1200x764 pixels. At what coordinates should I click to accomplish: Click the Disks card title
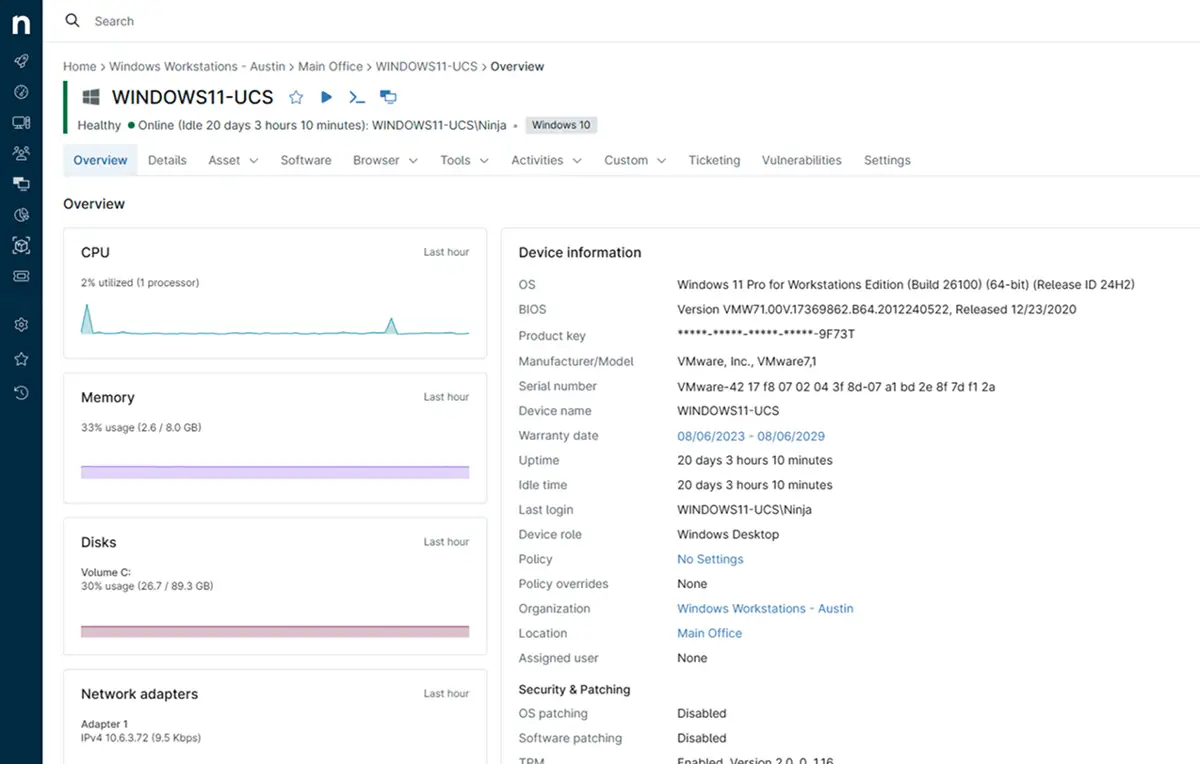tap(98, 542)
